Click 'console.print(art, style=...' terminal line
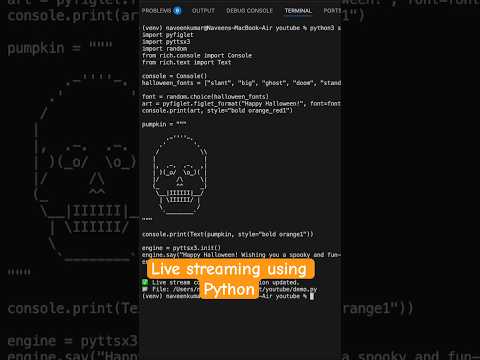The width and height of the screenshot is (480, 360). coord(217,111)
